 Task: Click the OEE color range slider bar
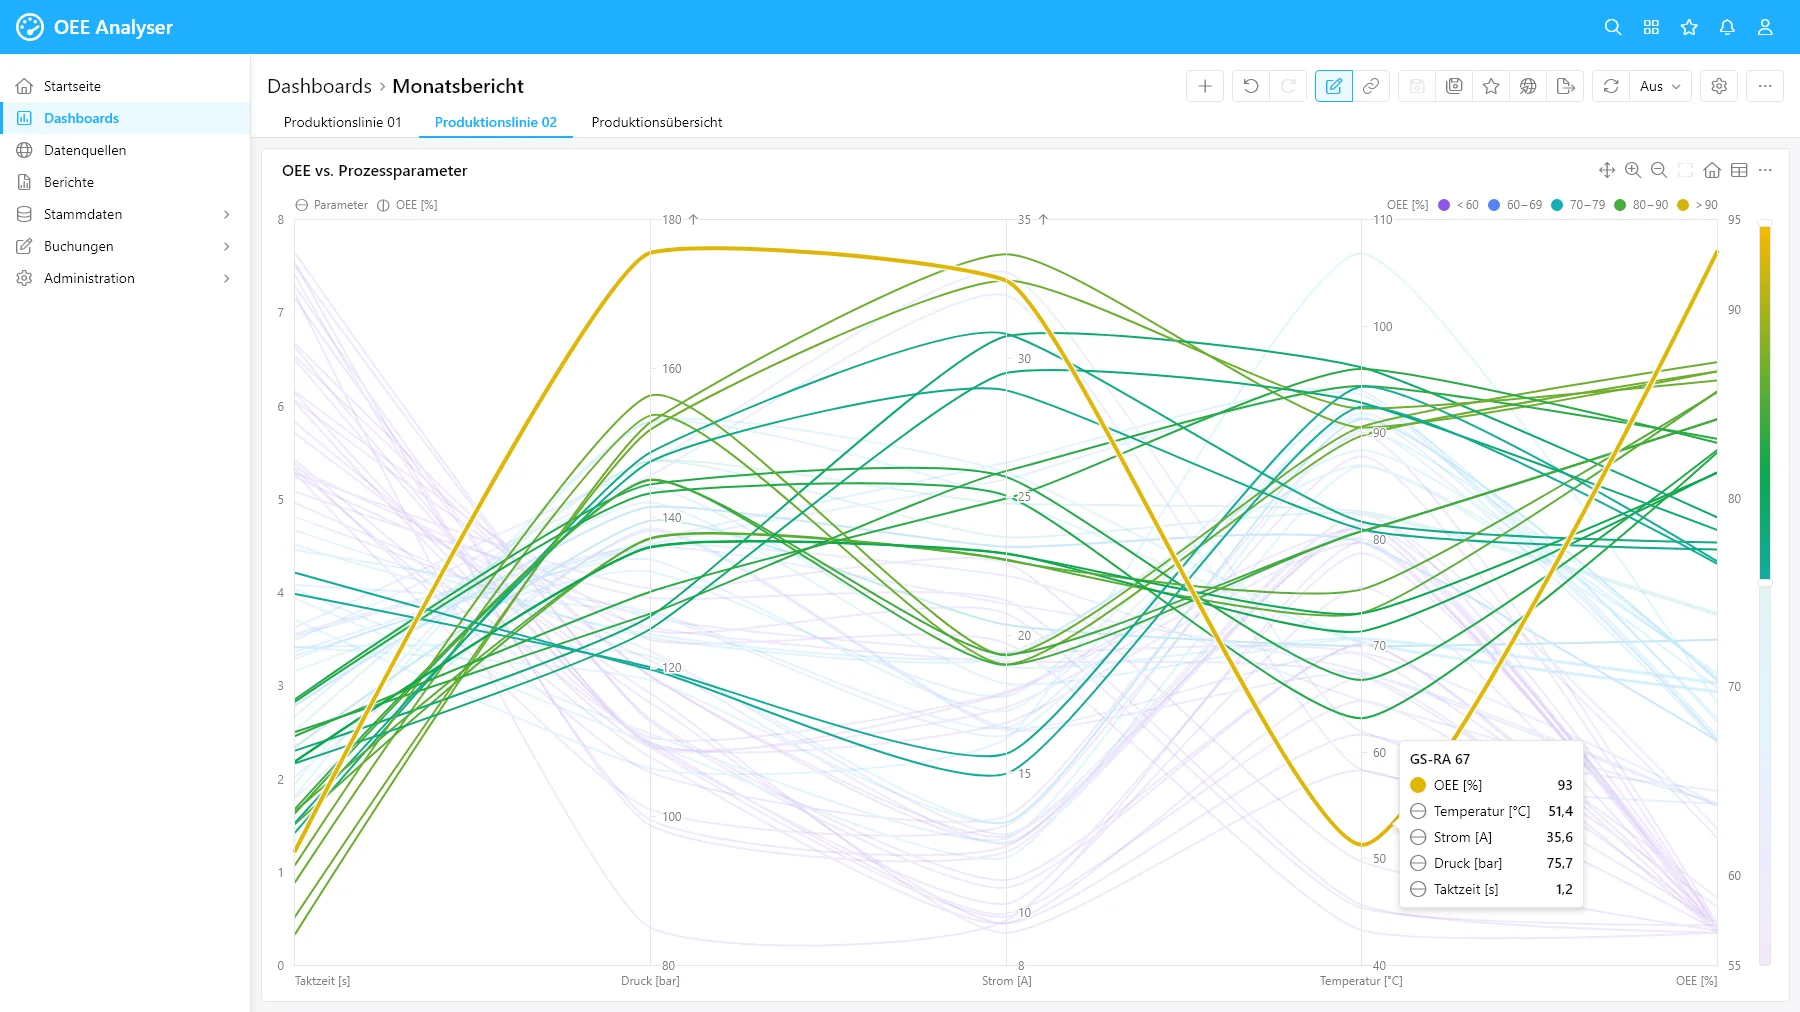click(1765, 400)
